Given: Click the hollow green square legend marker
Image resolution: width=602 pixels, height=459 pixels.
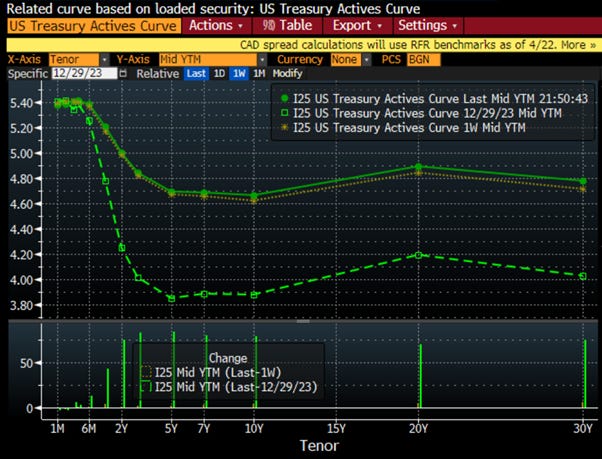Looking at the screenshot, I should (284, 113).
